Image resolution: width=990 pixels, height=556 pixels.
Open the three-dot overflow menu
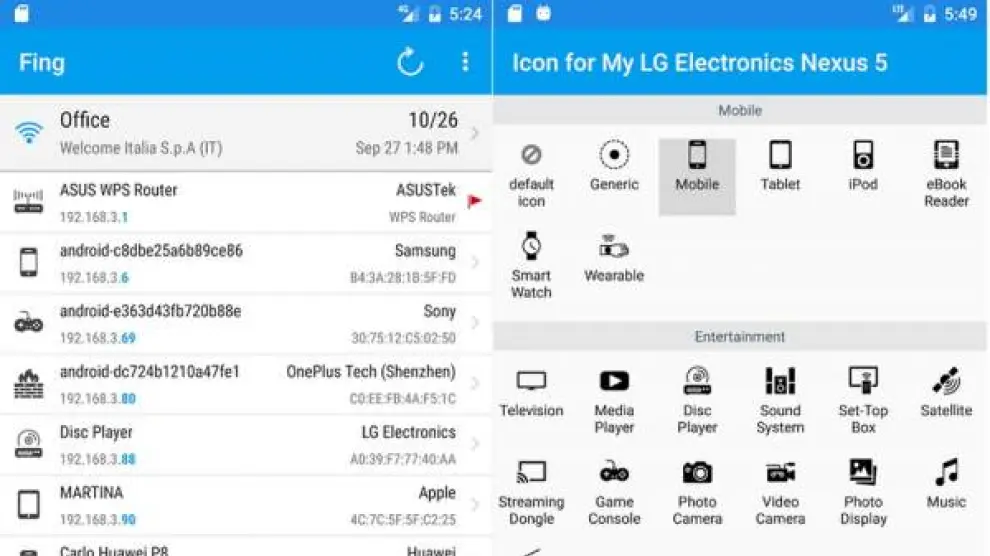coord(465,62)
